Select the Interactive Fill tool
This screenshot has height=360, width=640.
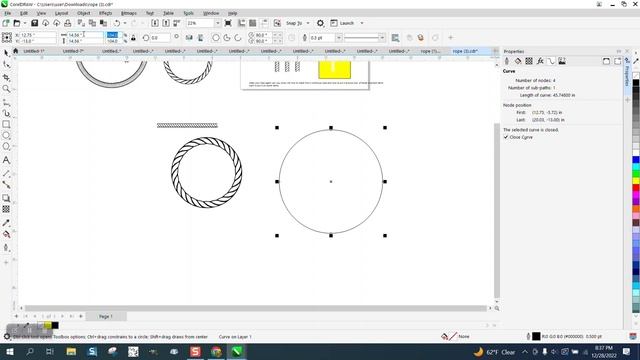(x=6, y=234)
